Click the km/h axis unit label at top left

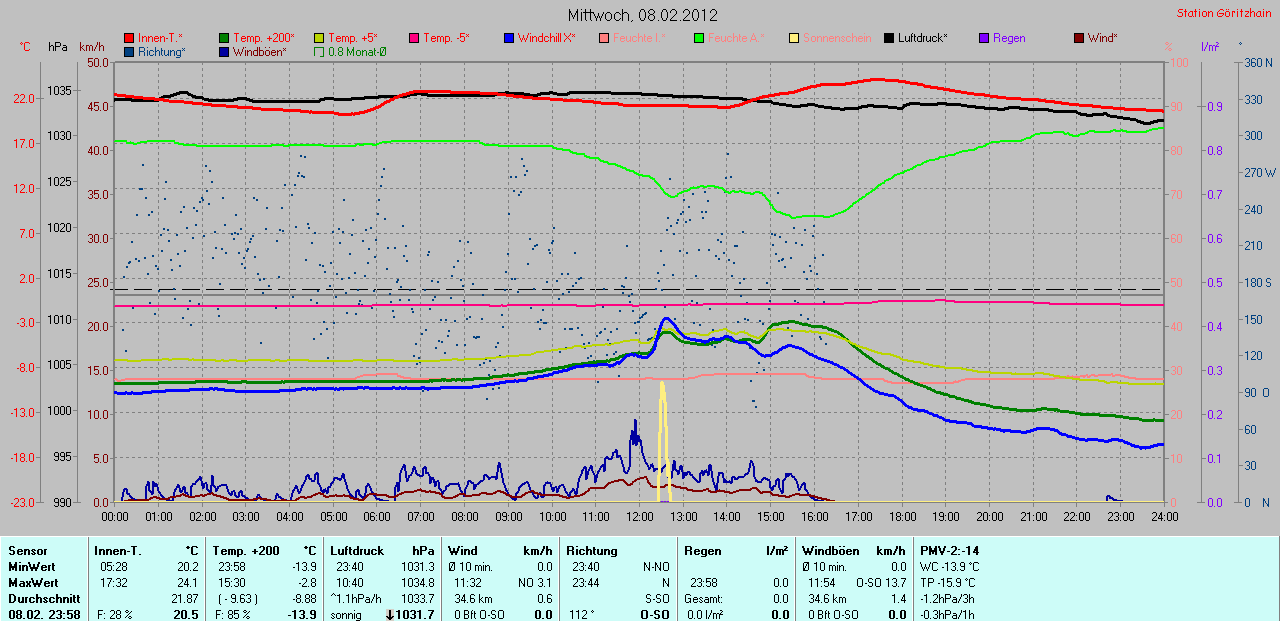91,47
